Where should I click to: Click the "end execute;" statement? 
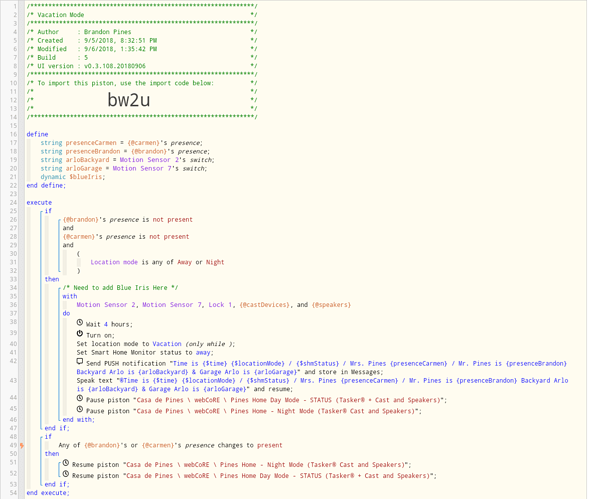click(x=48, y=493)
